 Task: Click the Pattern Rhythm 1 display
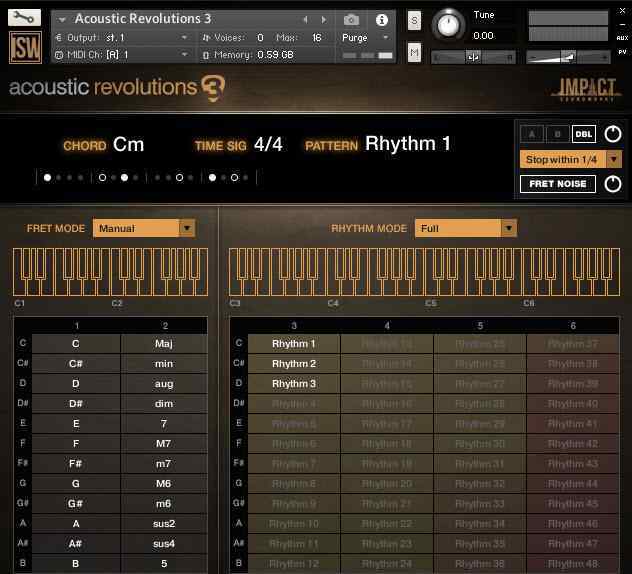point(407,143)
